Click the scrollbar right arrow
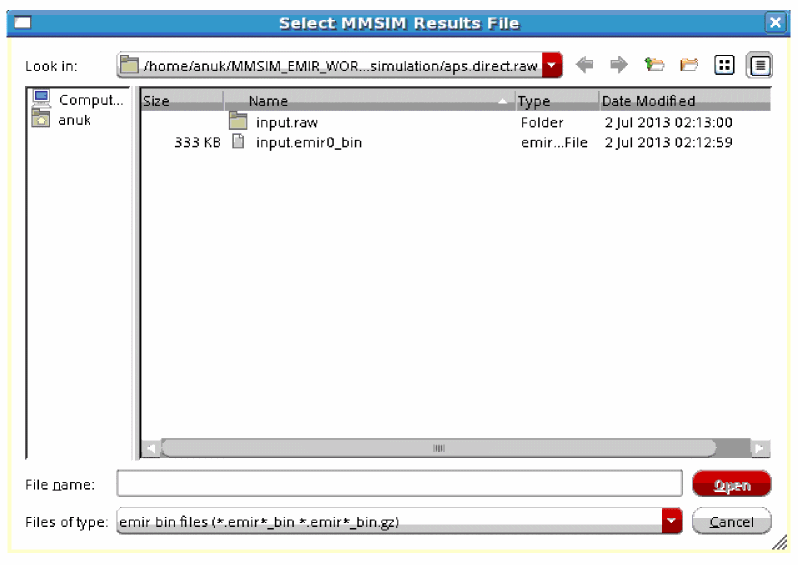 point(760,448)
